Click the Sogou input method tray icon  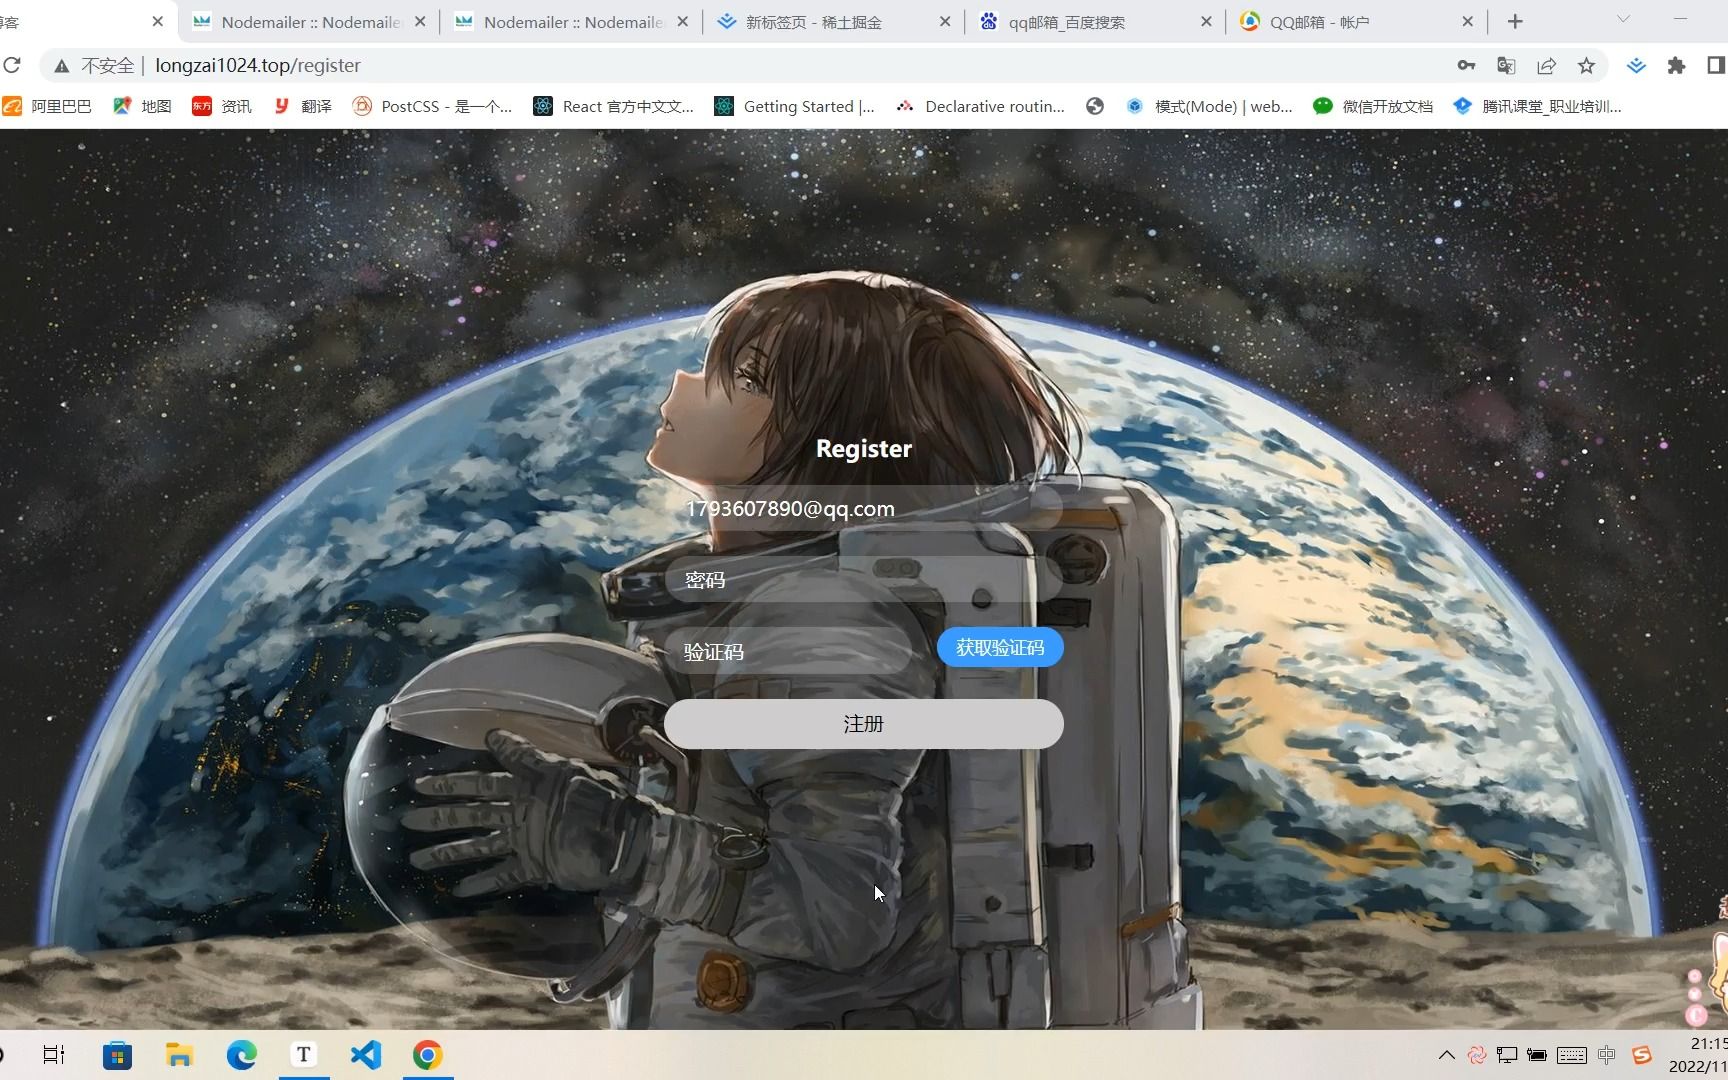point(1642,1055)
